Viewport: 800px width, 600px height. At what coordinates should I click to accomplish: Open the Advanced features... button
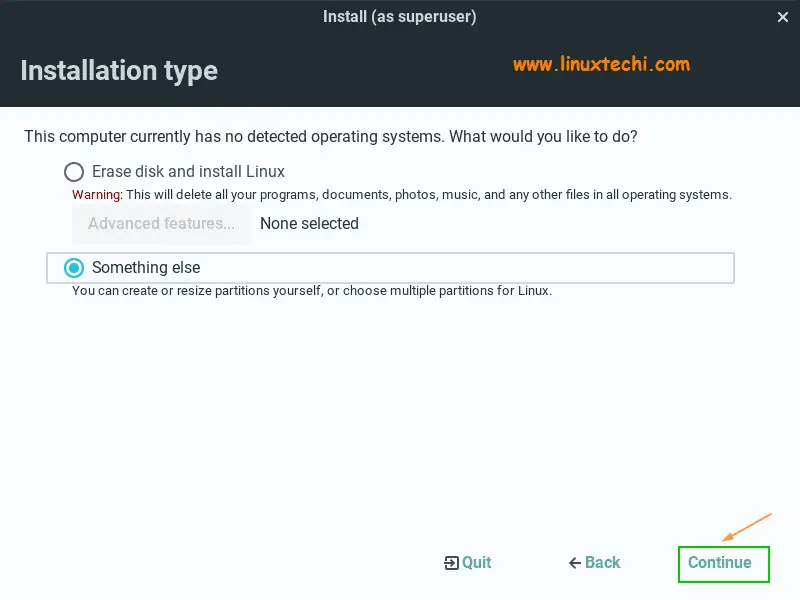[161, 223]
